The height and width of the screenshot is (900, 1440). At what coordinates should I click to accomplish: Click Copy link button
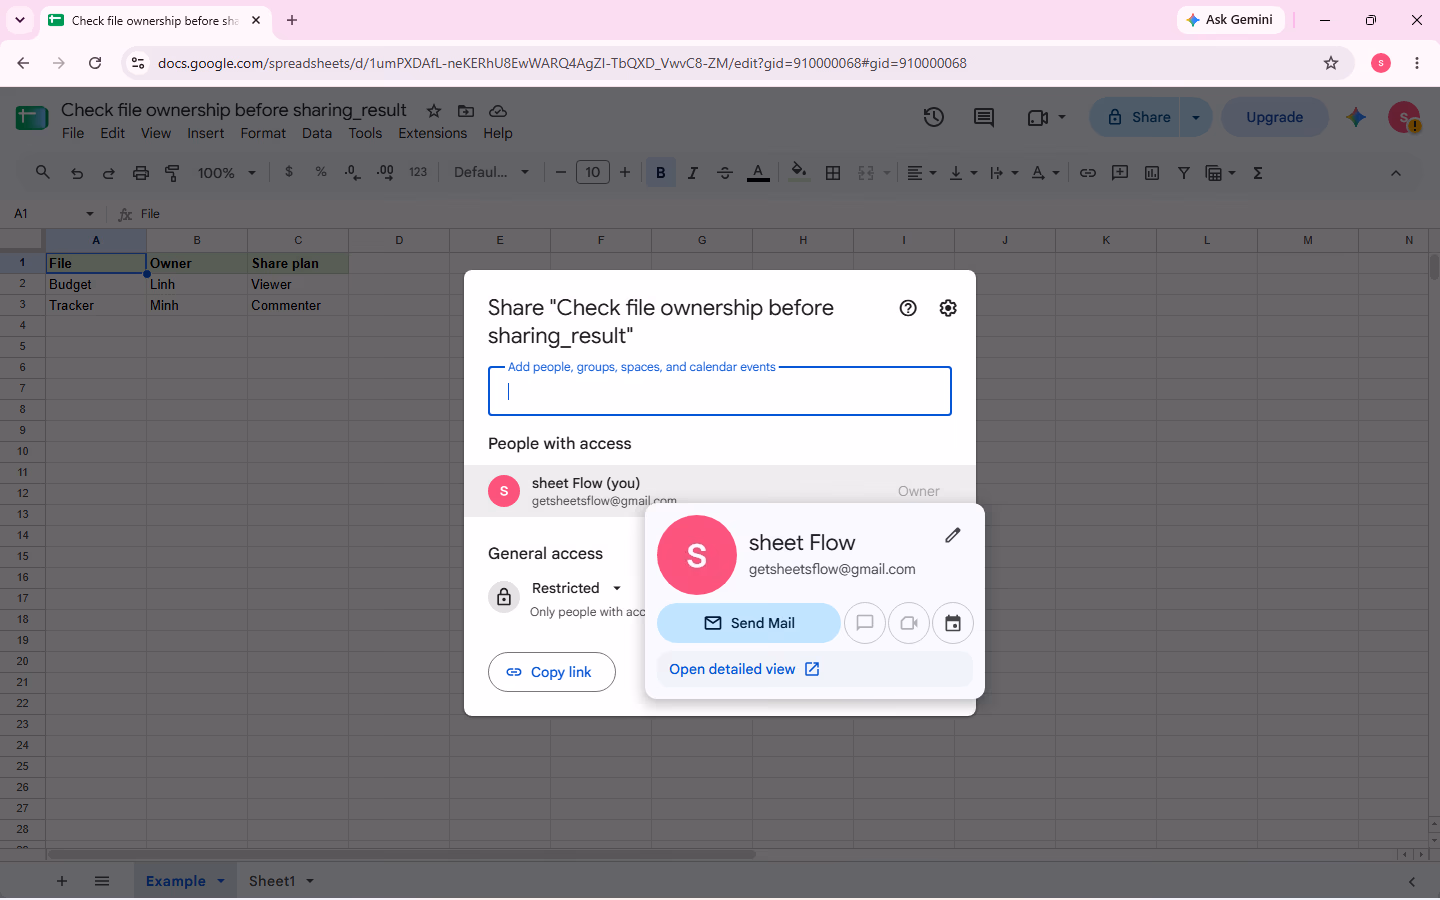point(552,672)
